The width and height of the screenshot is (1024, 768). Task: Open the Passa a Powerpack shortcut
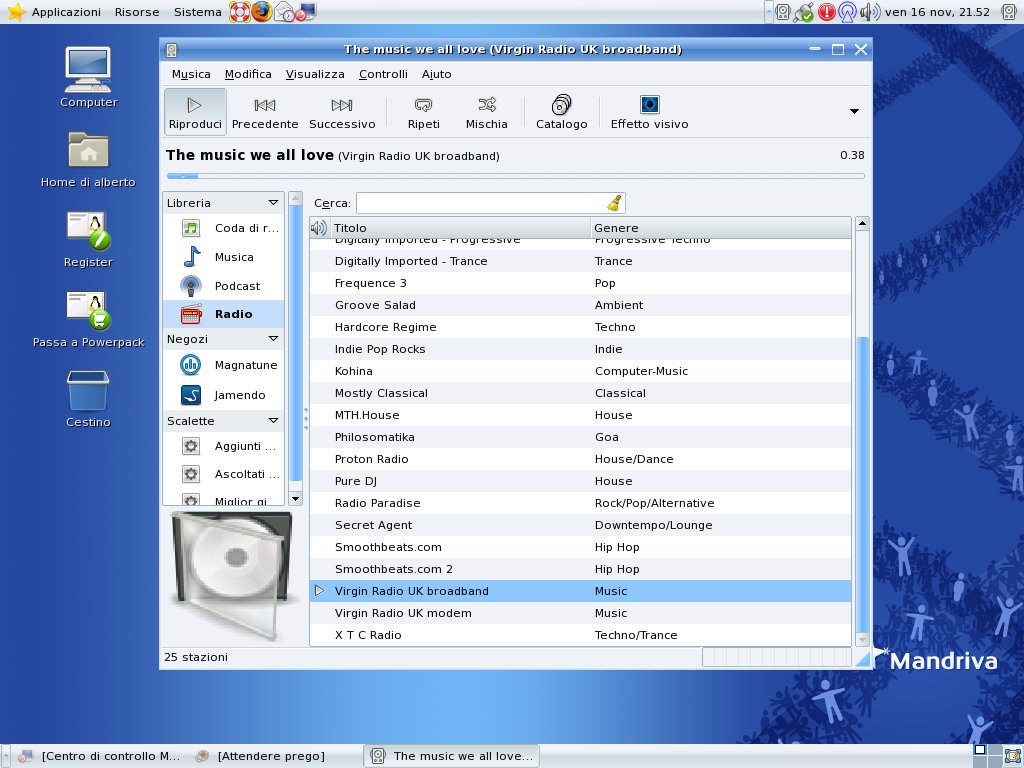(88, 319)
